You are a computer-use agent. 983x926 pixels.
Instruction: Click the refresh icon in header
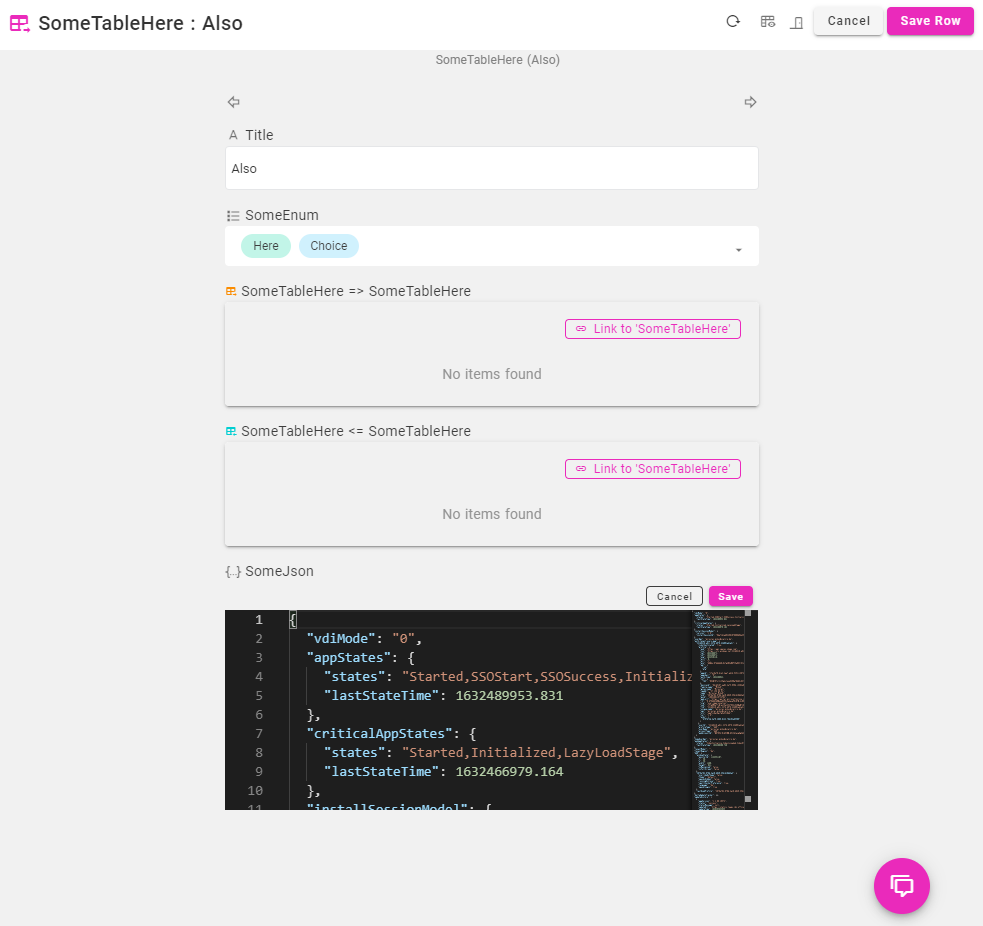(x=733, y=21)
